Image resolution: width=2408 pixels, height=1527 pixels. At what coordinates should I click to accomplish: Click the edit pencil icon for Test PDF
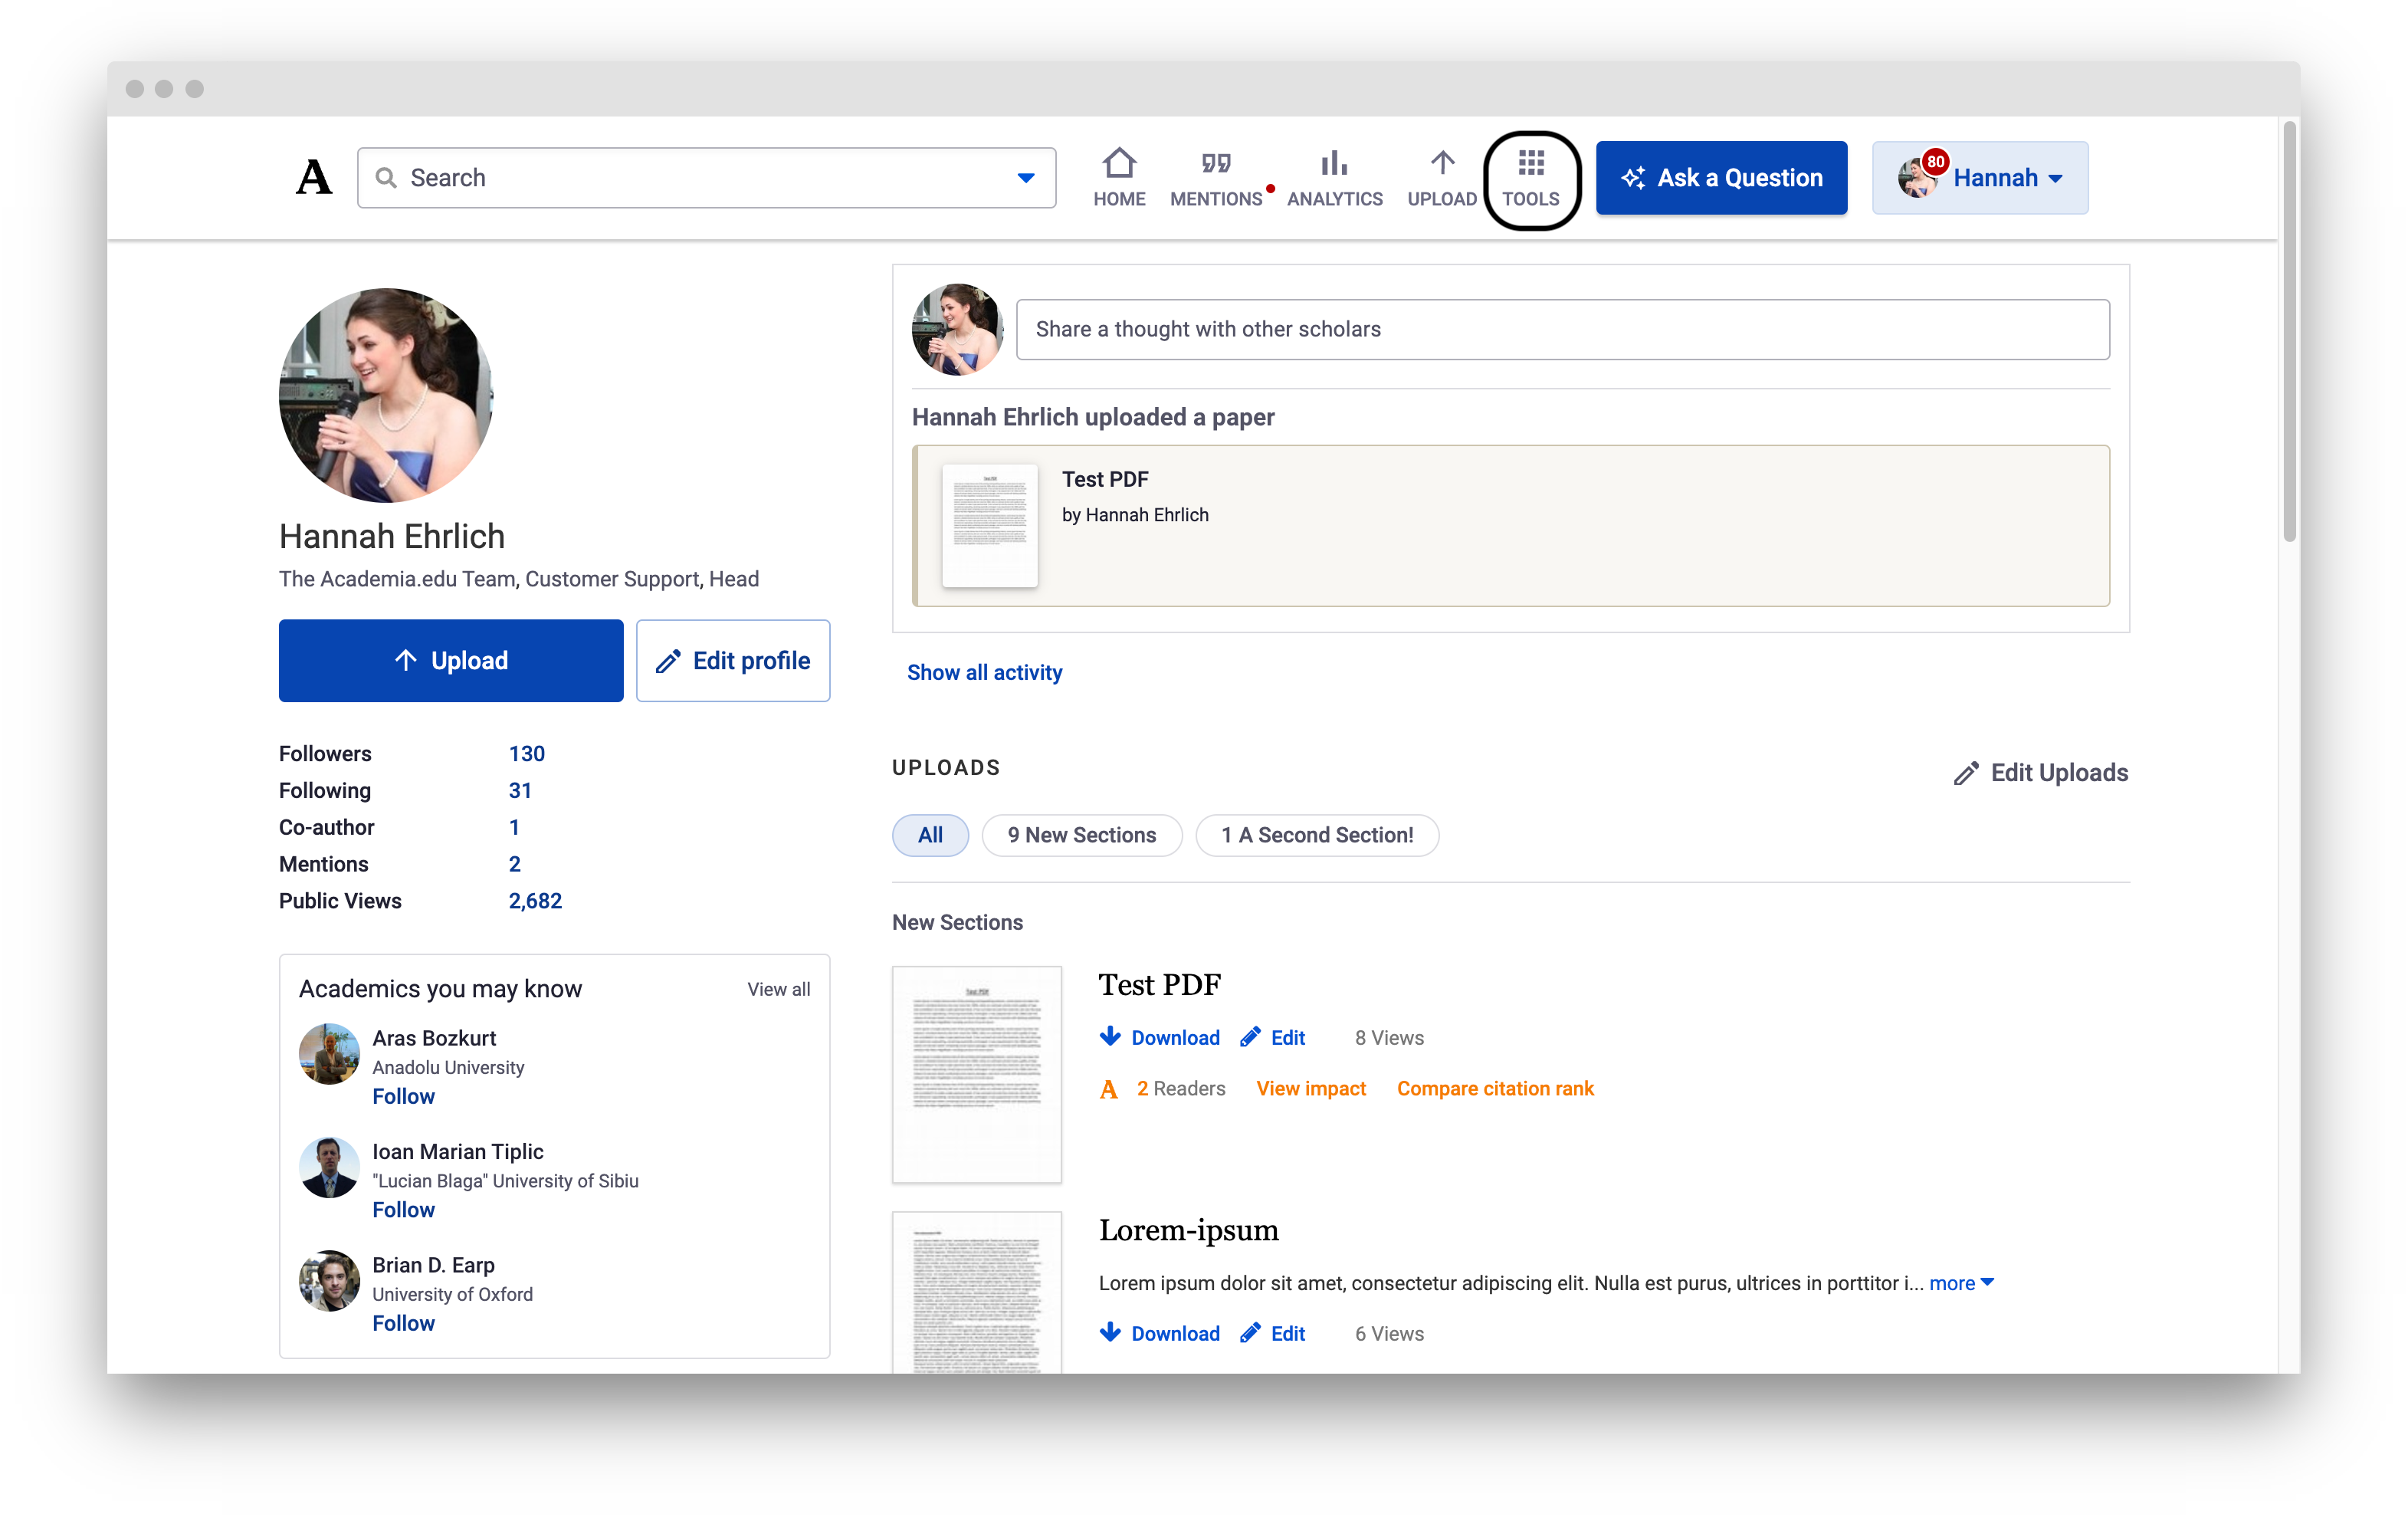pos(1250,1037)
